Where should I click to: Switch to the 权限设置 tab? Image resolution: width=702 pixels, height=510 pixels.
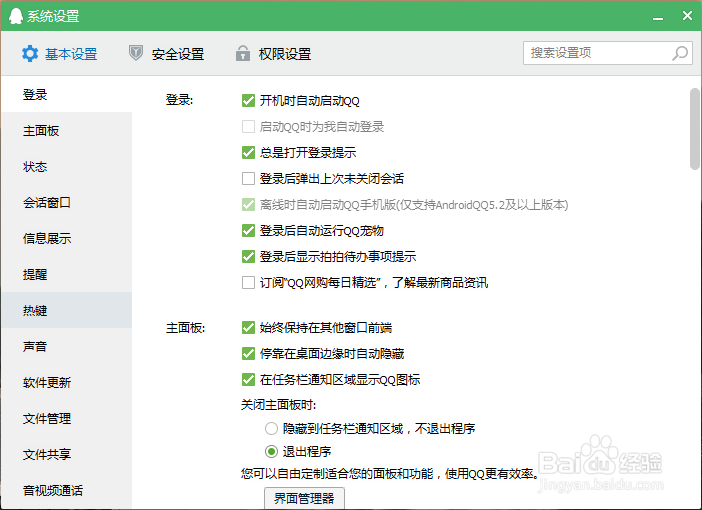(x=273, y=54)
